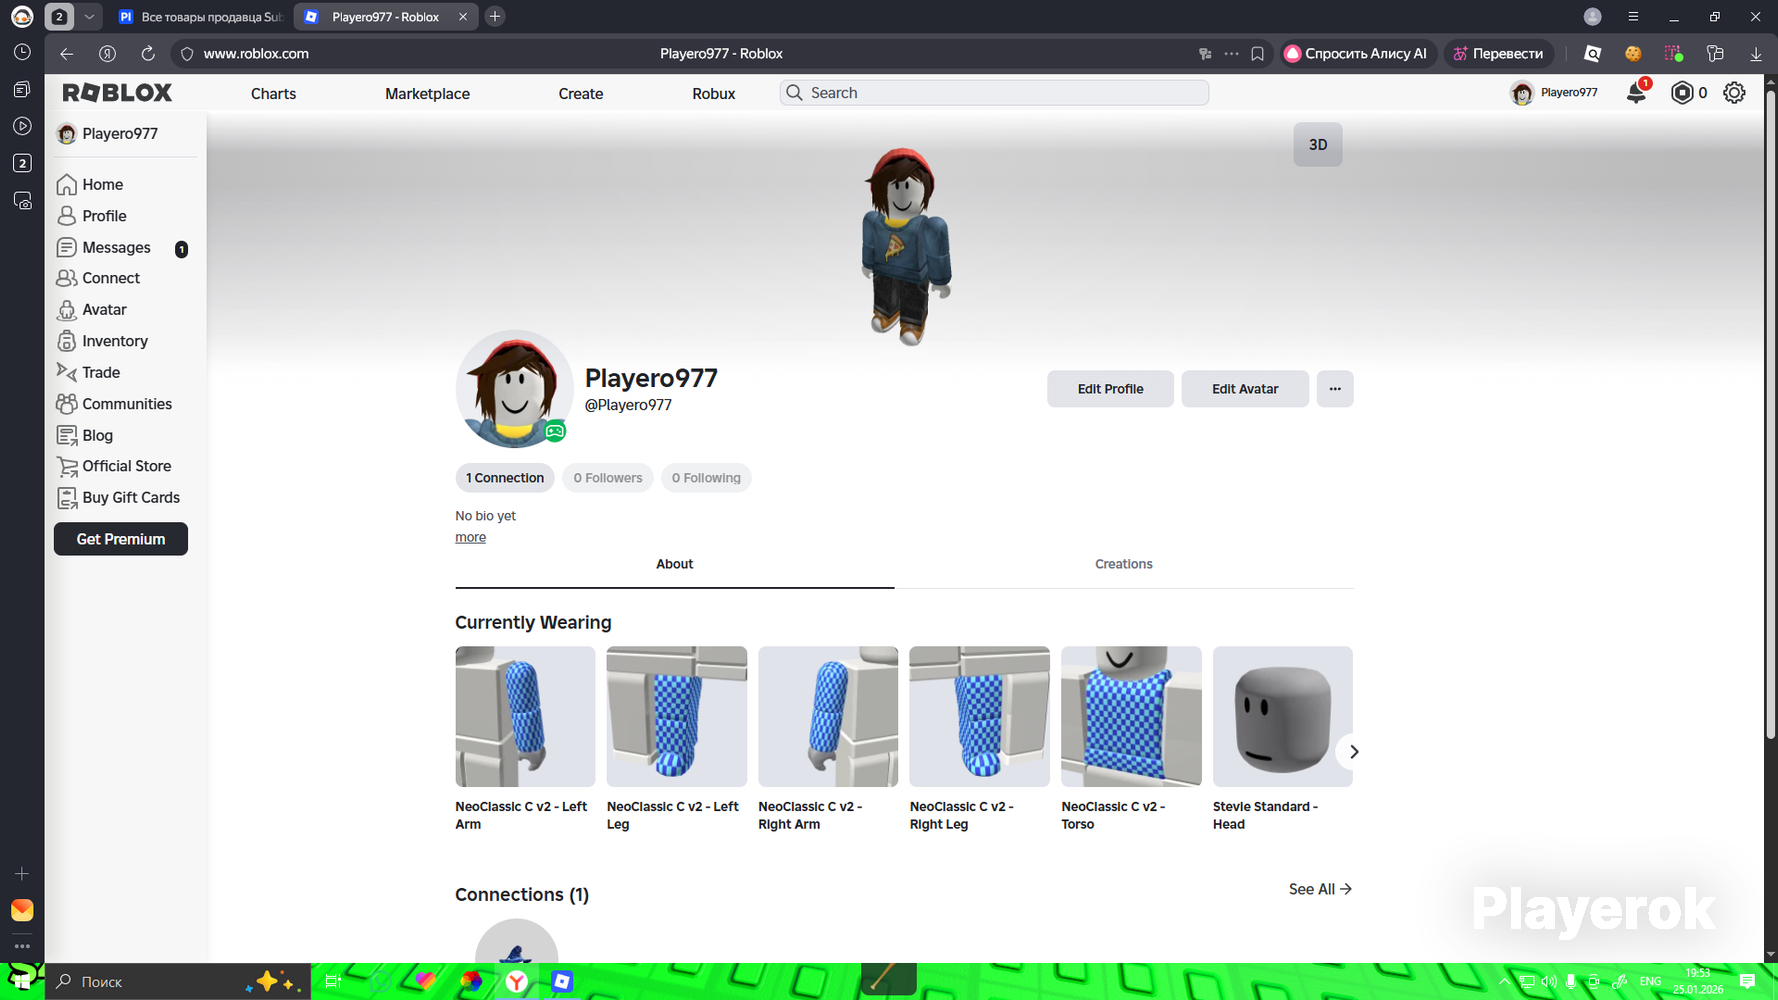
Task: Click Get Premium button
Action: point(121,539)
